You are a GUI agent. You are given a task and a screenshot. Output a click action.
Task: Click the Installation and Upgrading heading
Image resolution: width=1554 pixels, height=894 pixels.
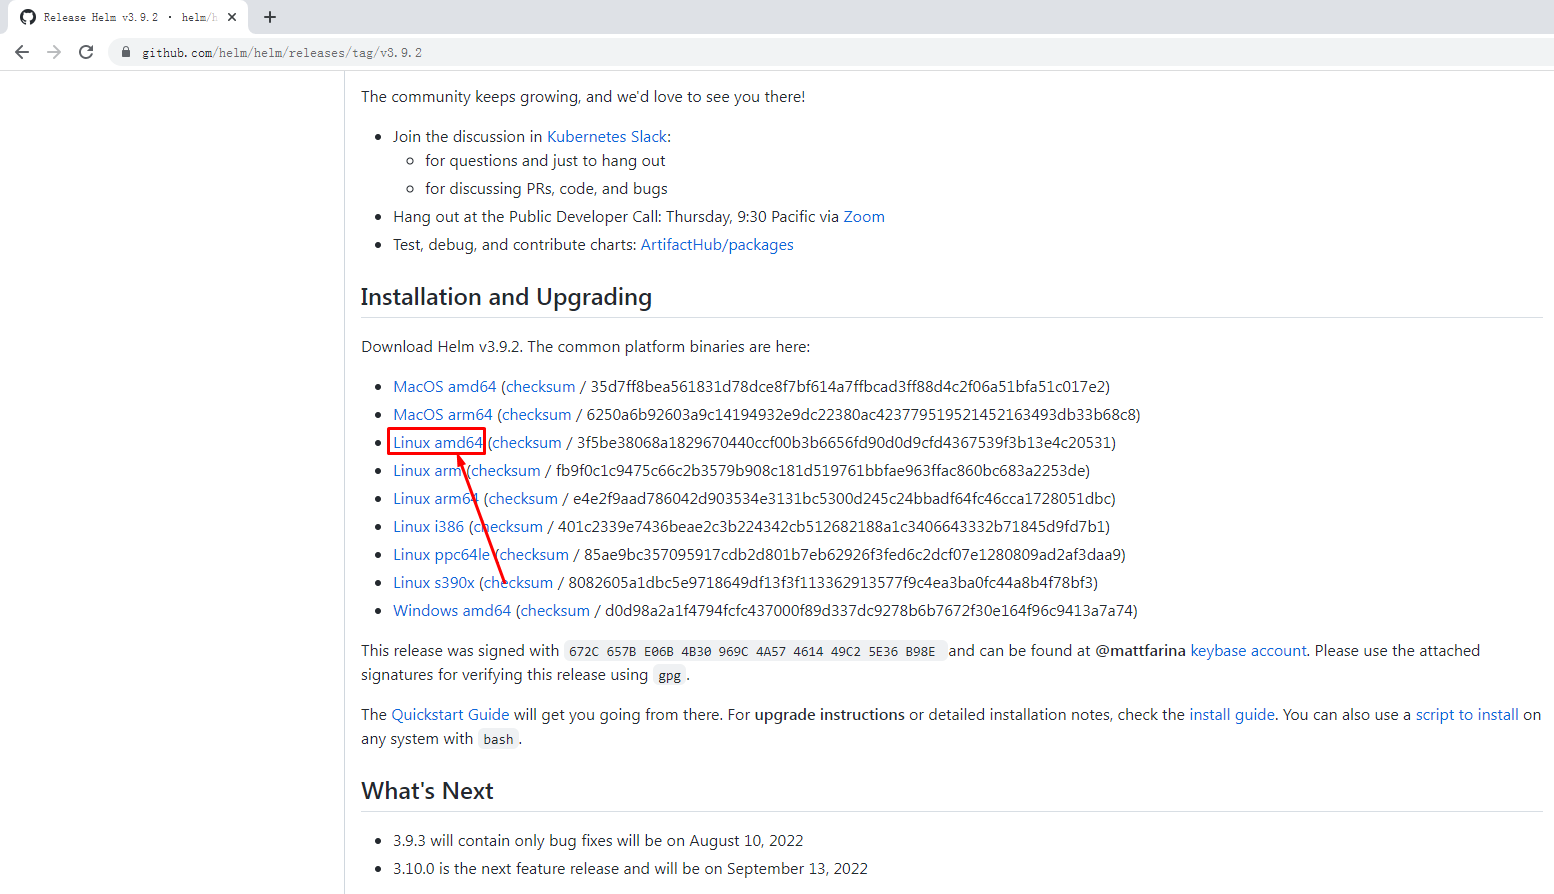point(506,297)
